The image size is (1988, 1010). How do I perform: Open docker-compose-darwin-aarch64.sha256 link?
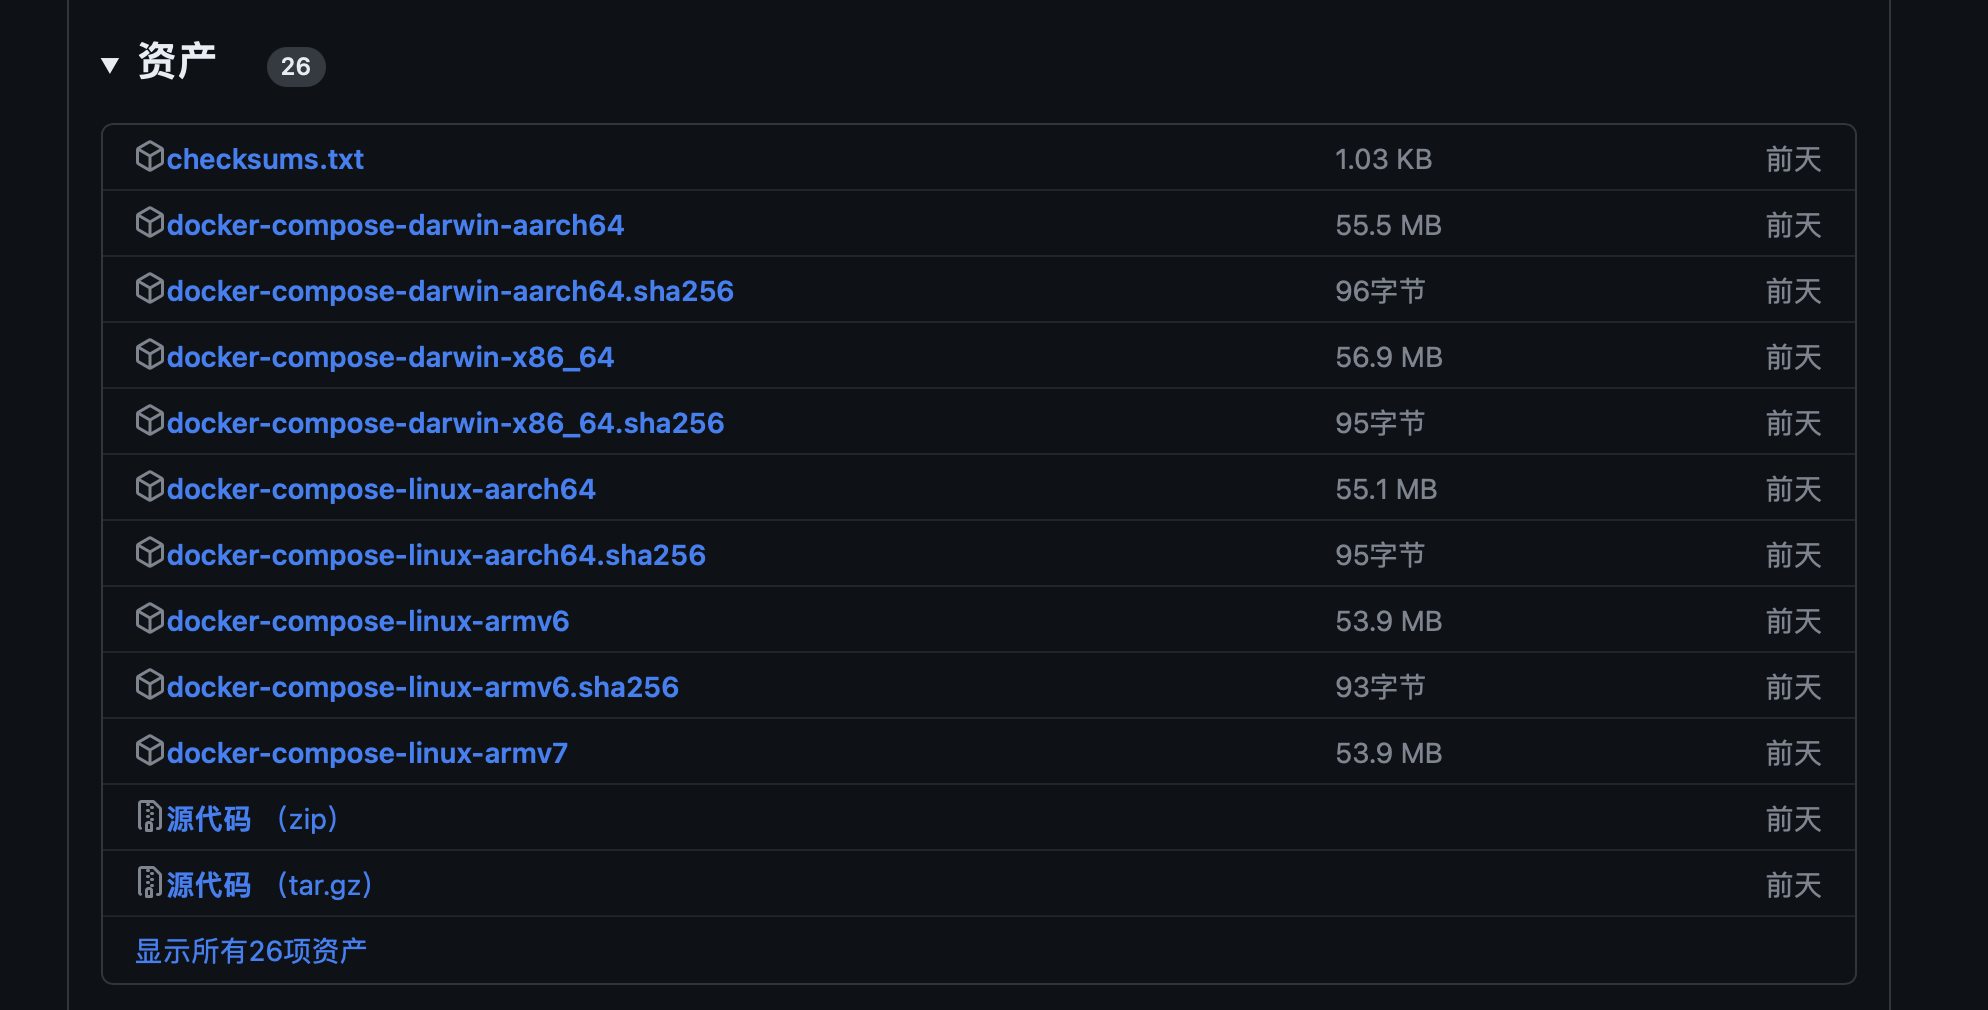[450, 291]
